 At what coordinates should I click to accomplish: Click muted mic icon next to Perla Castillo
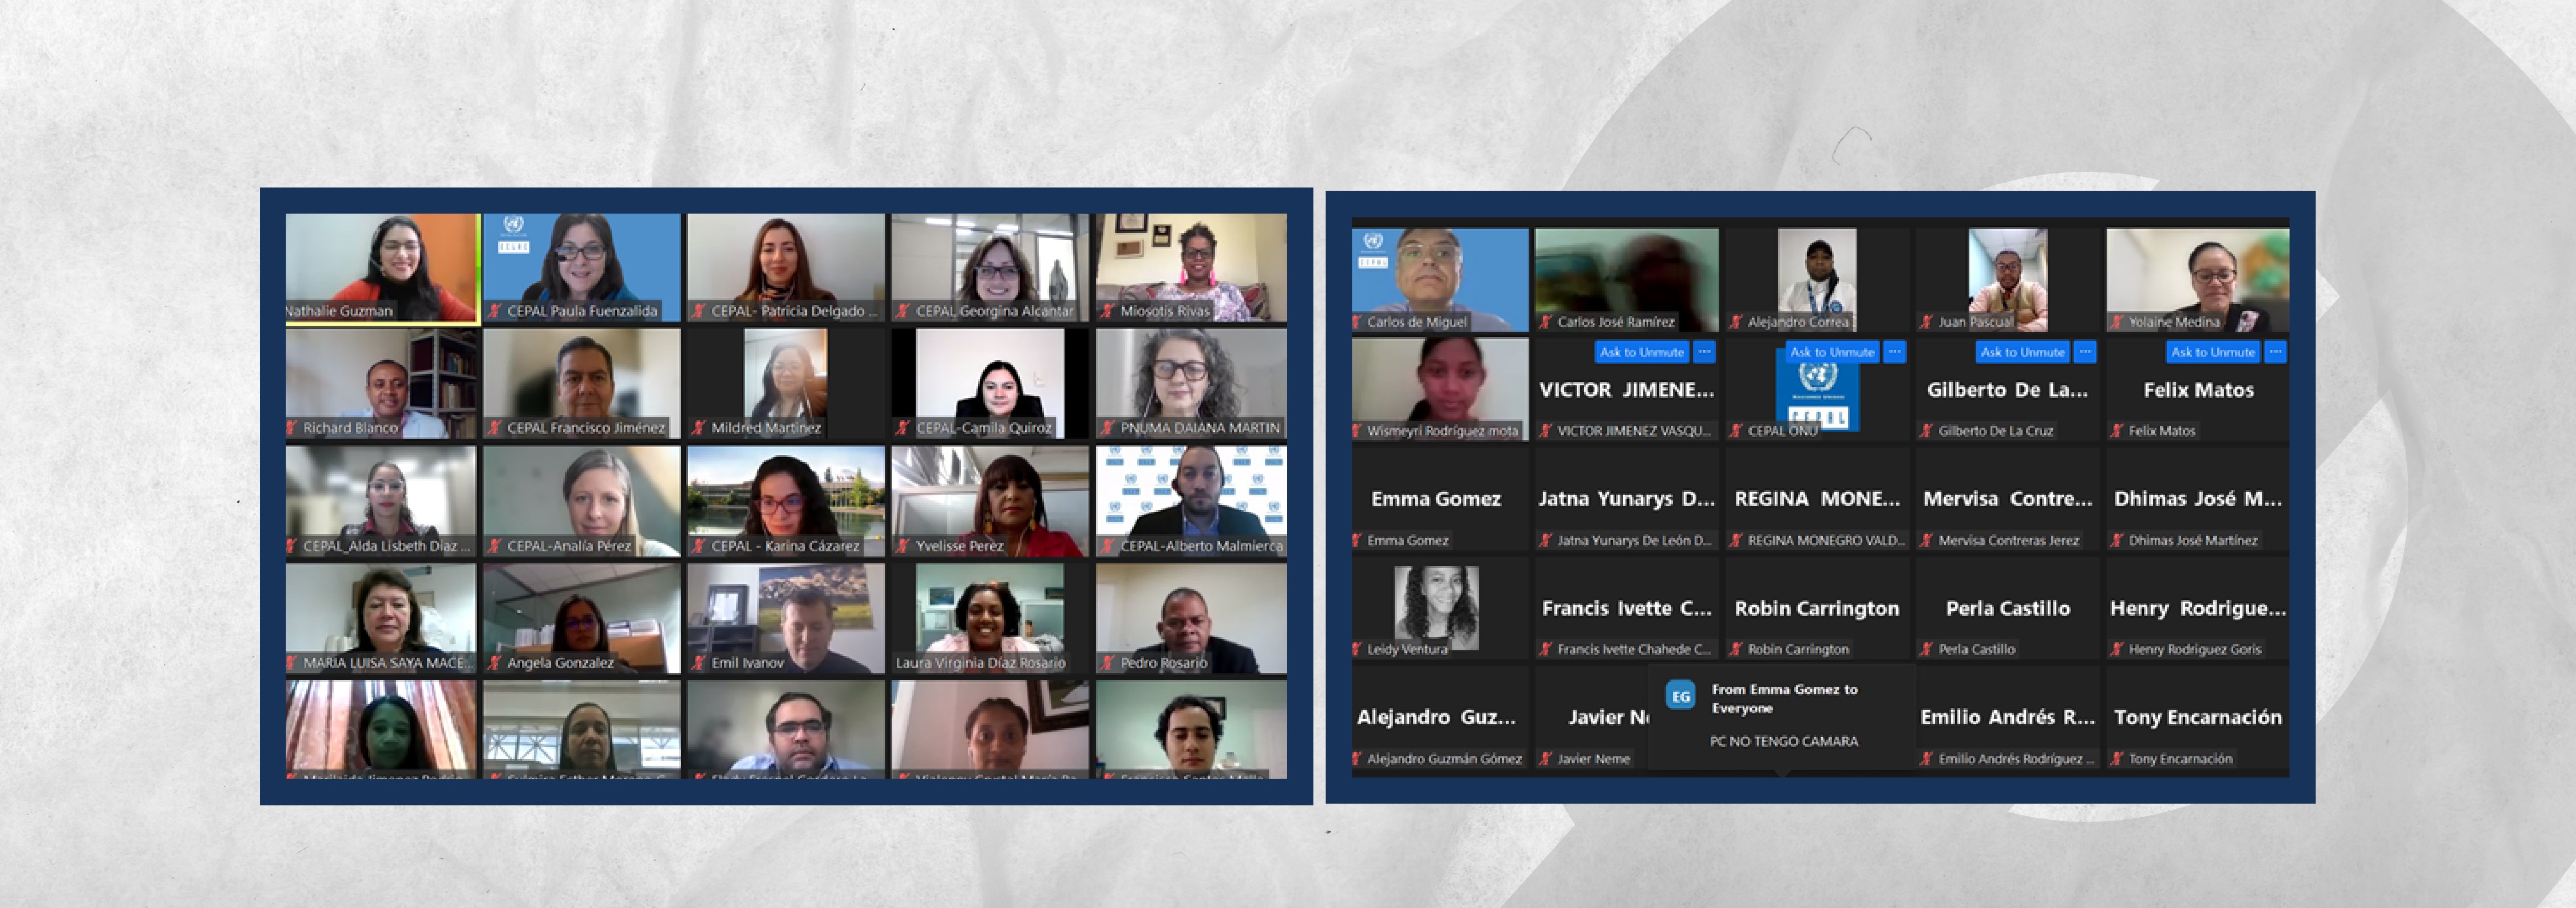pos(1926,649)
